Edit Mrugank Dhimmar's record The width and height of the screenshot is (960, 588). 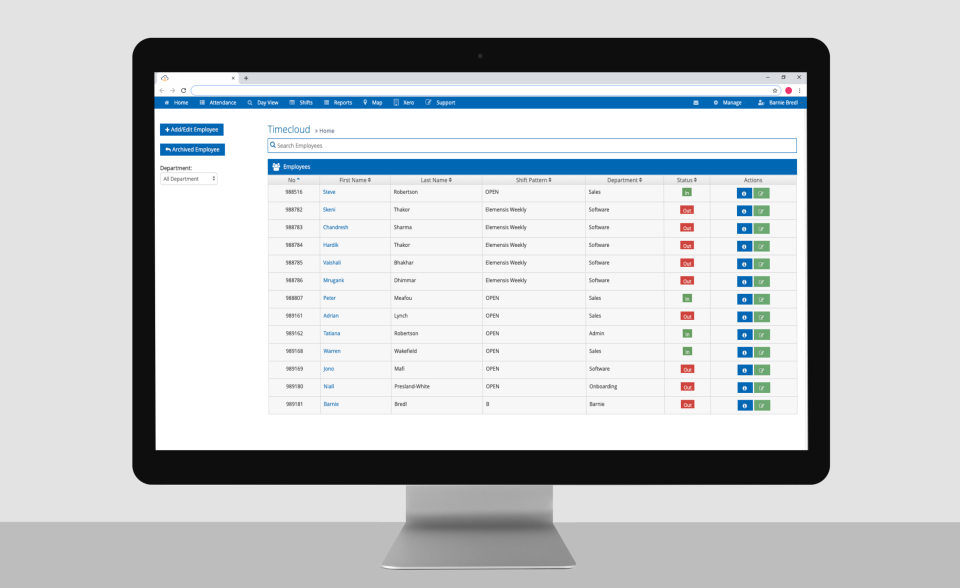click(762, 282)
